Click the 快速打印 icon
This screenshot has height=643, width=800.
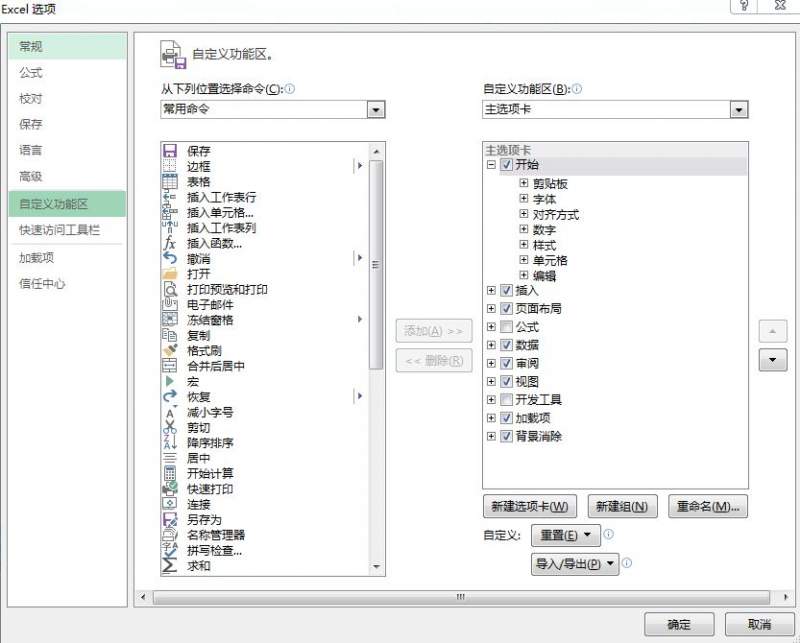169,488
